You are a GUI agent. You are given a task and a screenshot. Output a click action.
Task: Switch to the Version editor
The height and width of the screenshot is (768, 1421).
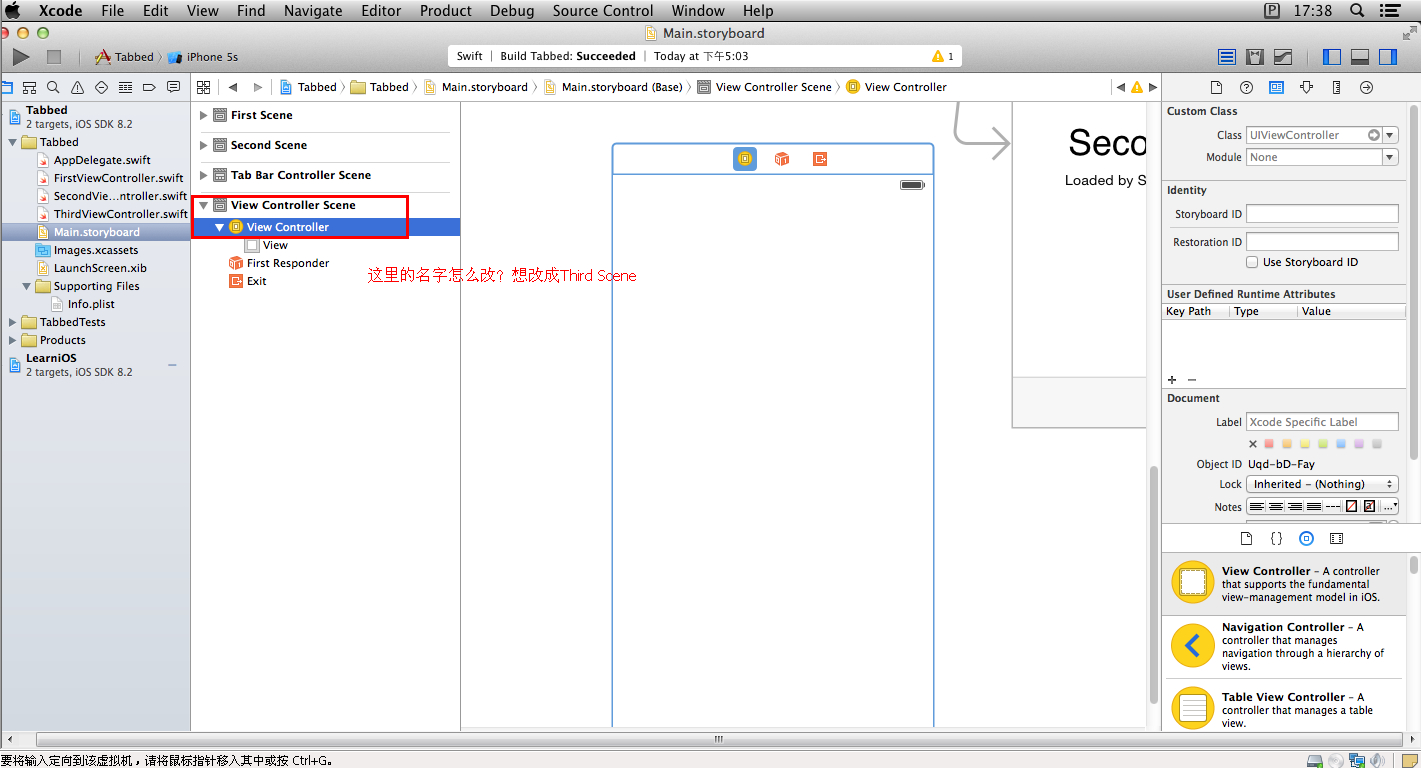(1283, 57)
